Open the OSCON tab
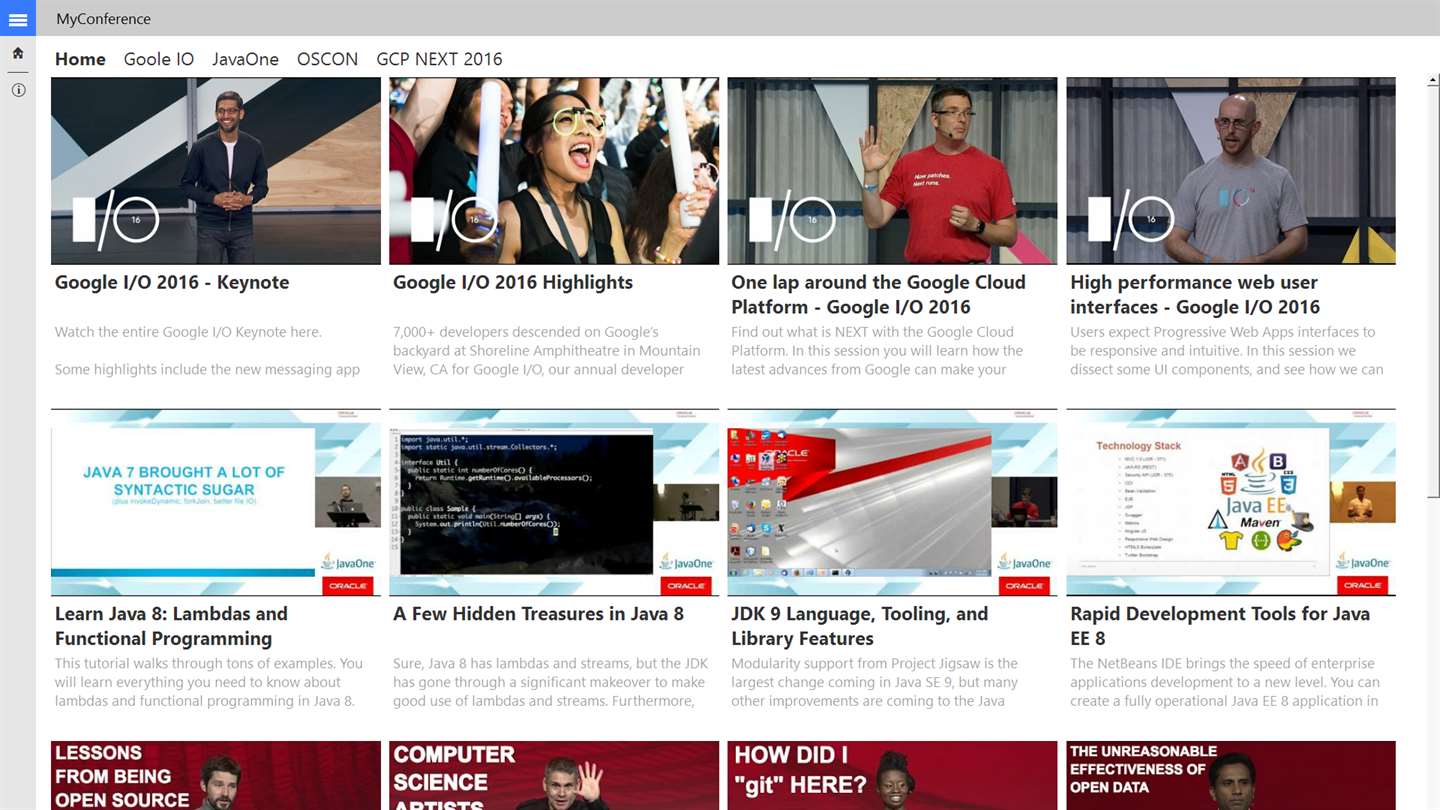 point(327,59)
